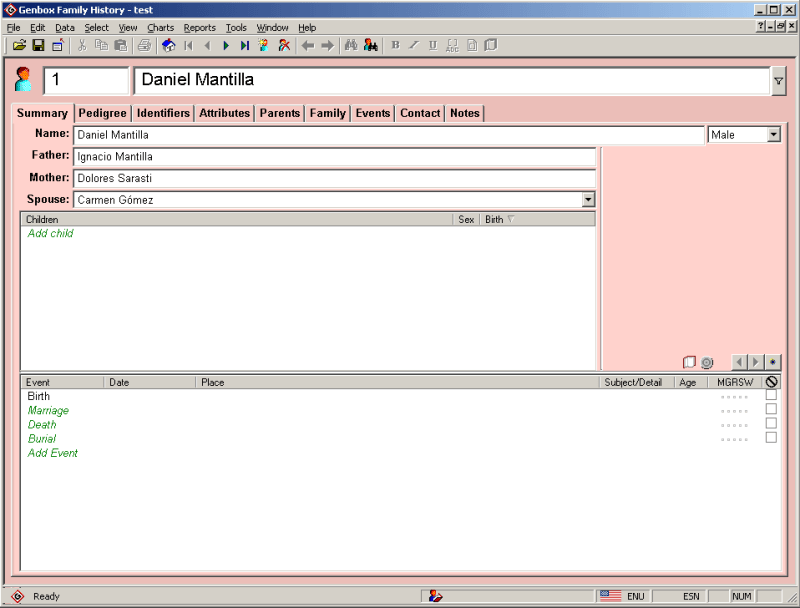Click the Add child link

(x=50, y=233)
